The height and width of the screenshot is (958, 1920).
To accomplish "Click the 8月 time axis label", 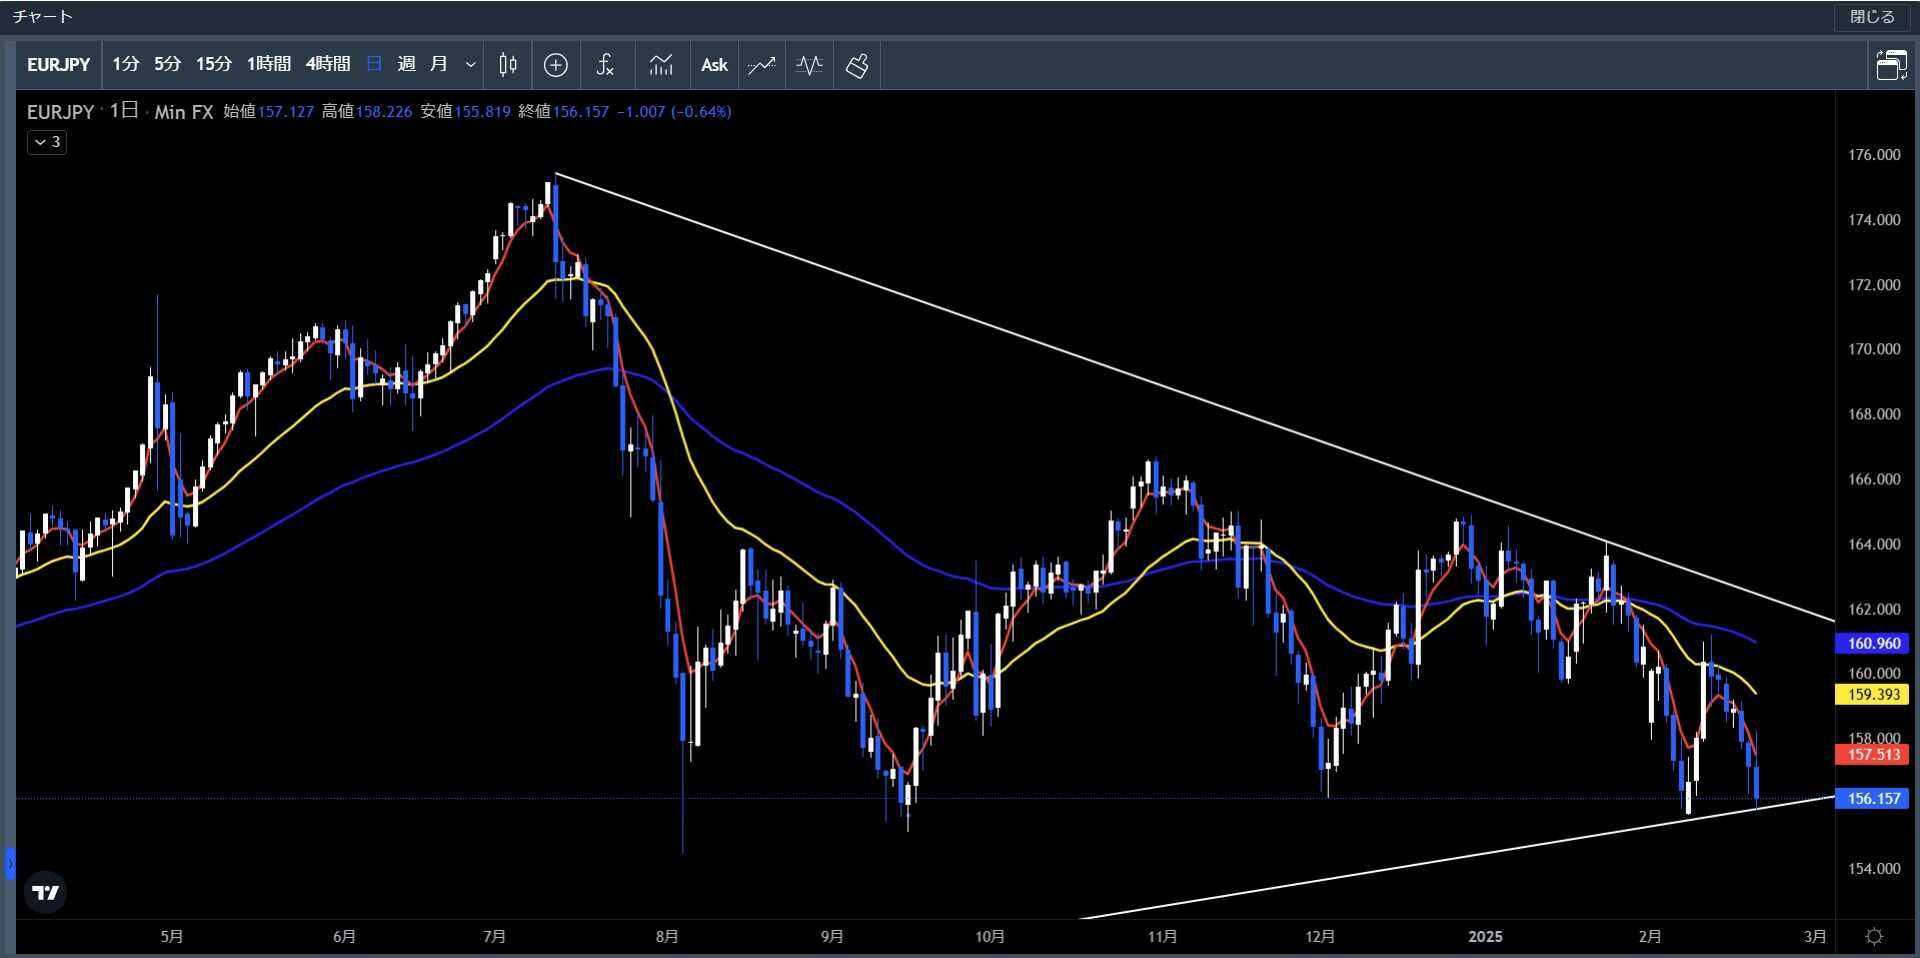I will coord(667,936).
